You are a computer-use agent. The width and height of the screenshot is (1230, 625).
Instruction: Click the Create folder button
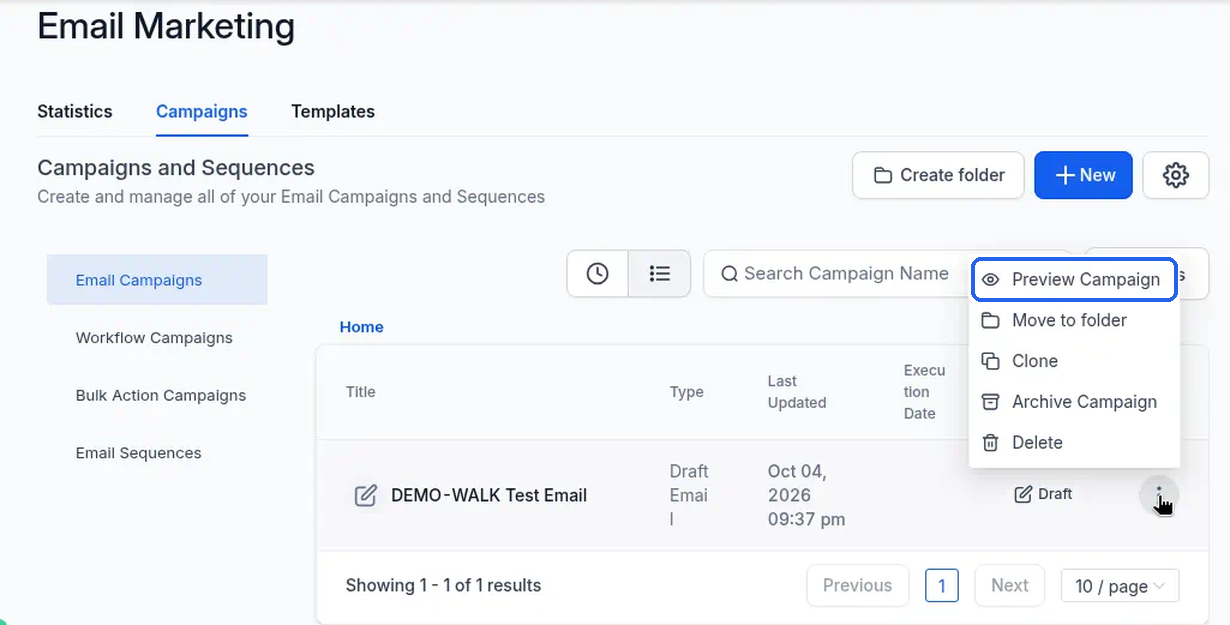[x=938, y=175]
